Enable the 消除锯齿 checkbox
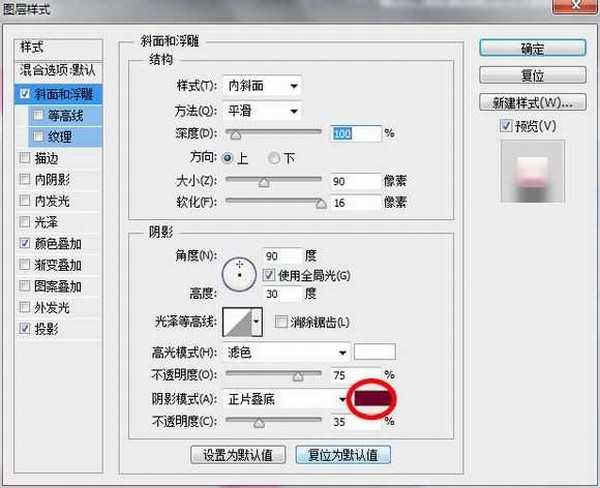Screen dimensions: 600x488 pyautogui.click(x=281, y=322)
